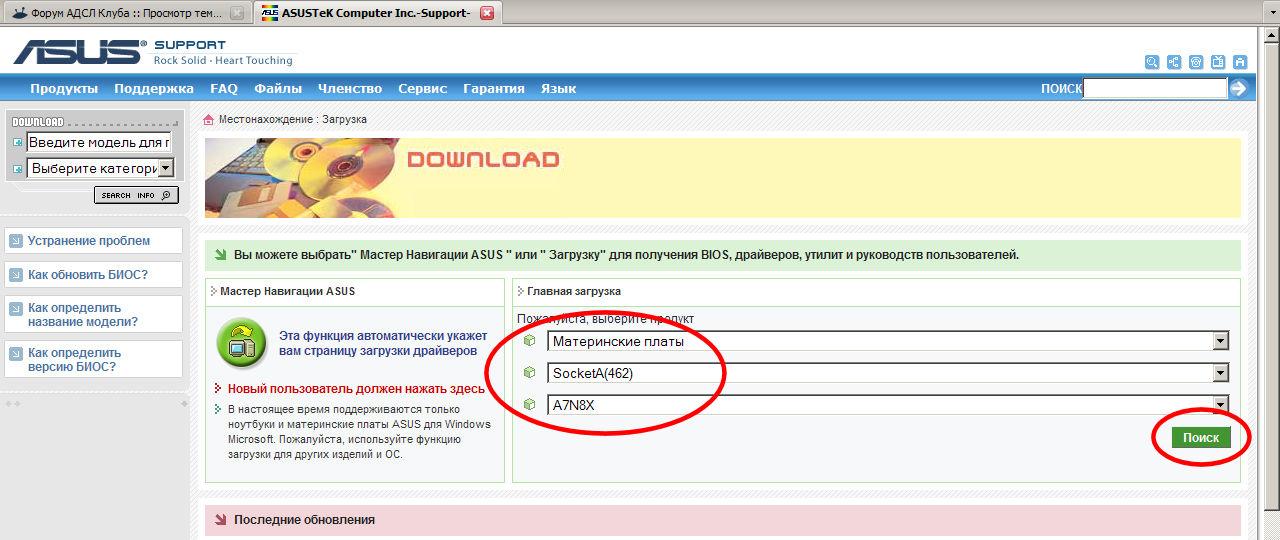Open the sitemap icon in the header

1174,62
